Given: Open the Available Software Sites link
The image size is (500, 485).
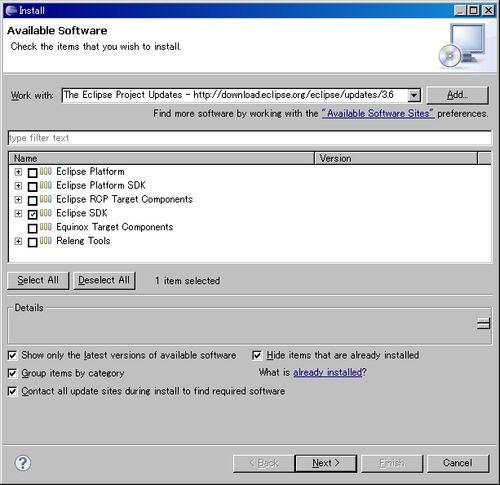Looking at the screenshot, I should point(378,114).
